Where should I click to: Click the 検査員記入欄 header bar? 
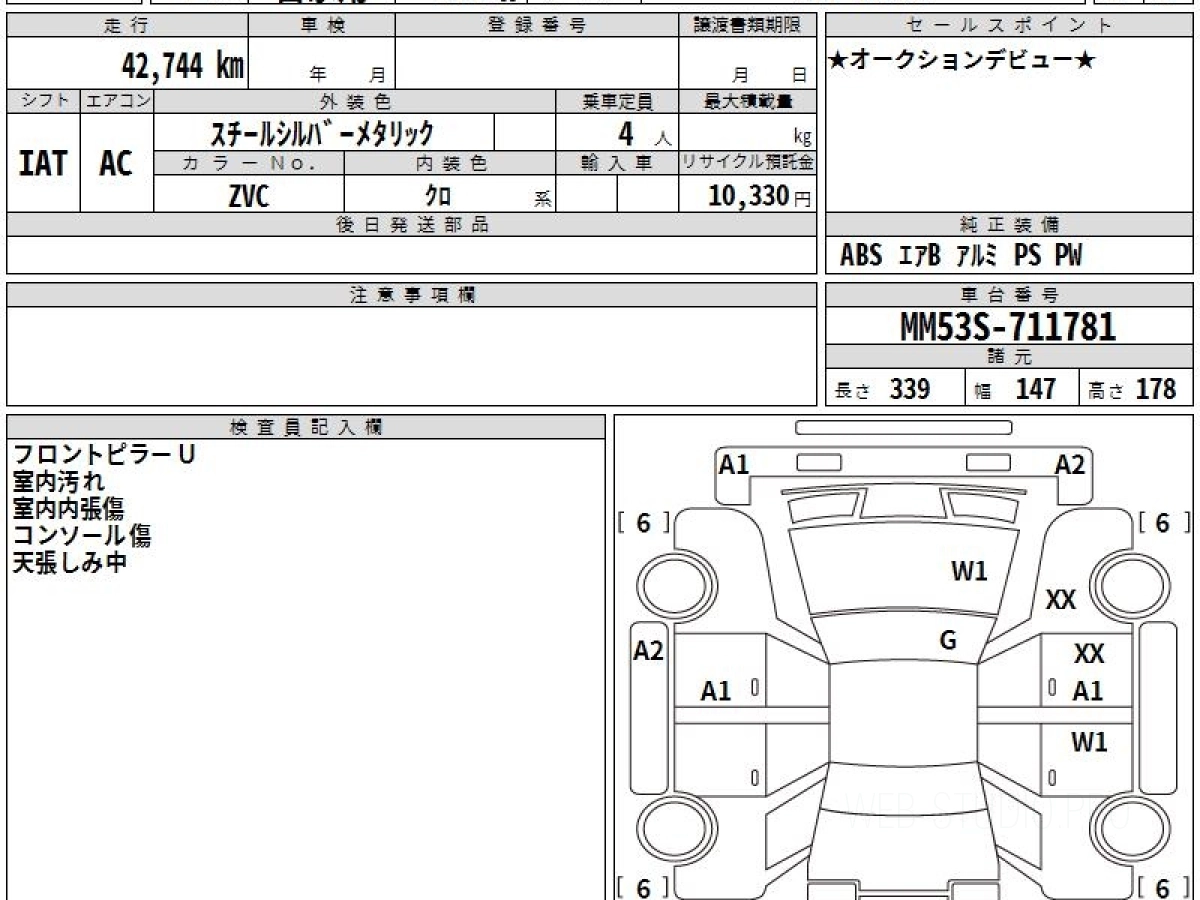click(x=306, y=427)
